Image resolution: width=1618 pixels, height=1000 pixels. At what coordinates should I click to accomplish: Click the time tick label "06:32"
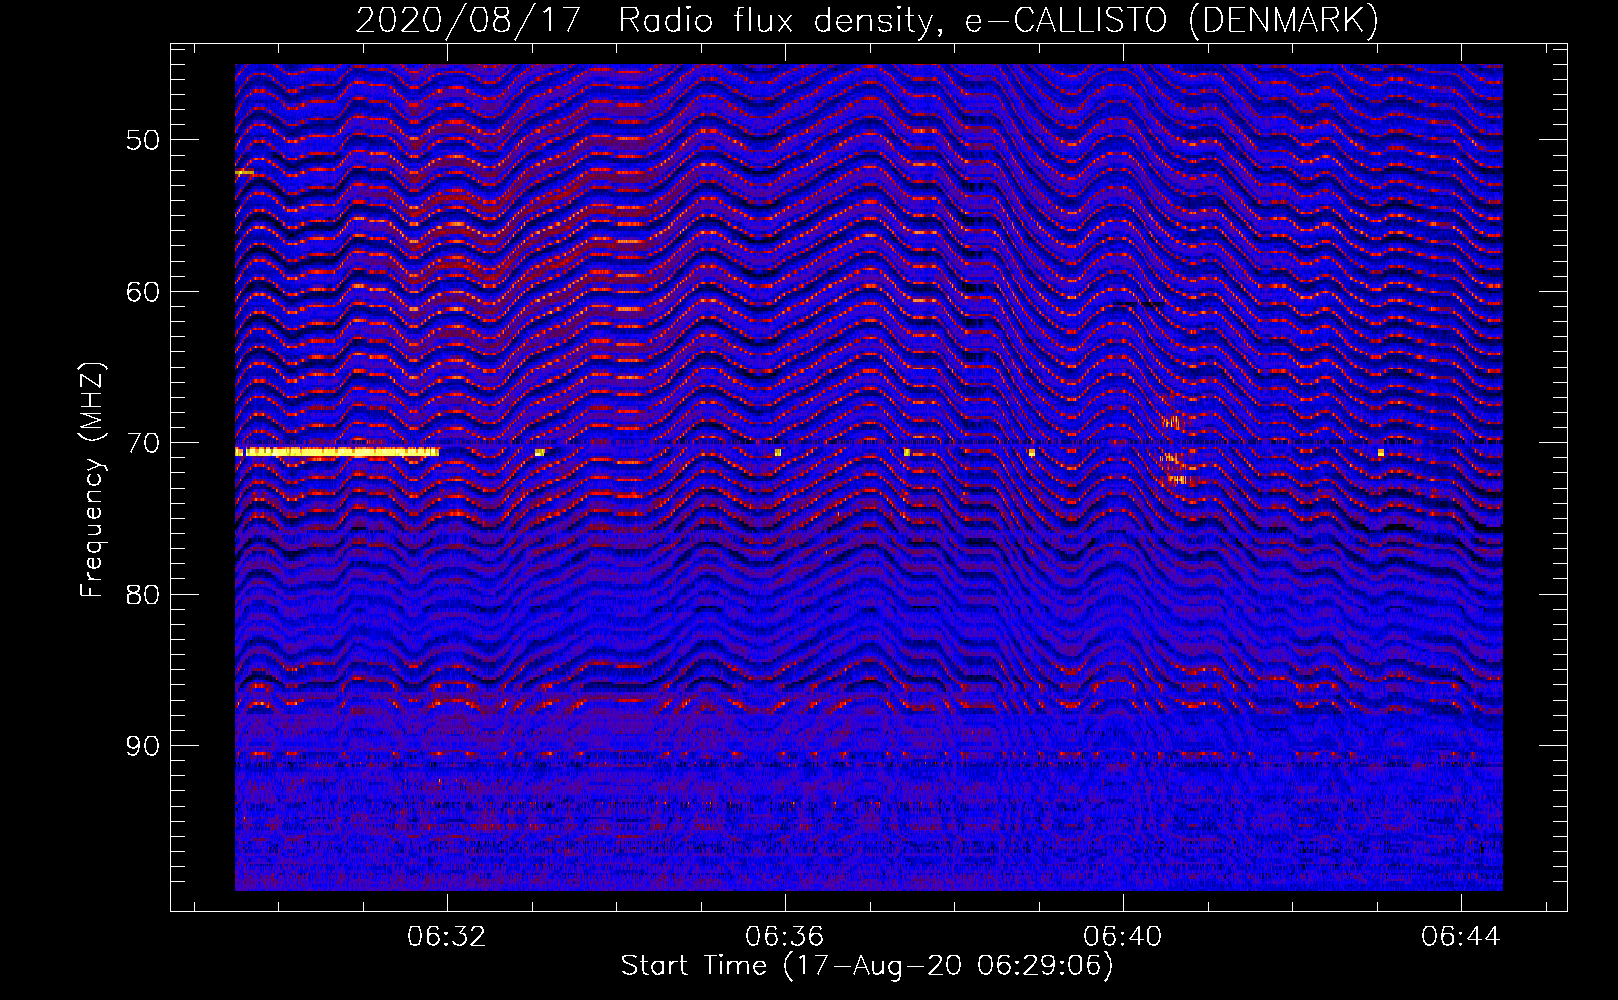pos(446,936)
